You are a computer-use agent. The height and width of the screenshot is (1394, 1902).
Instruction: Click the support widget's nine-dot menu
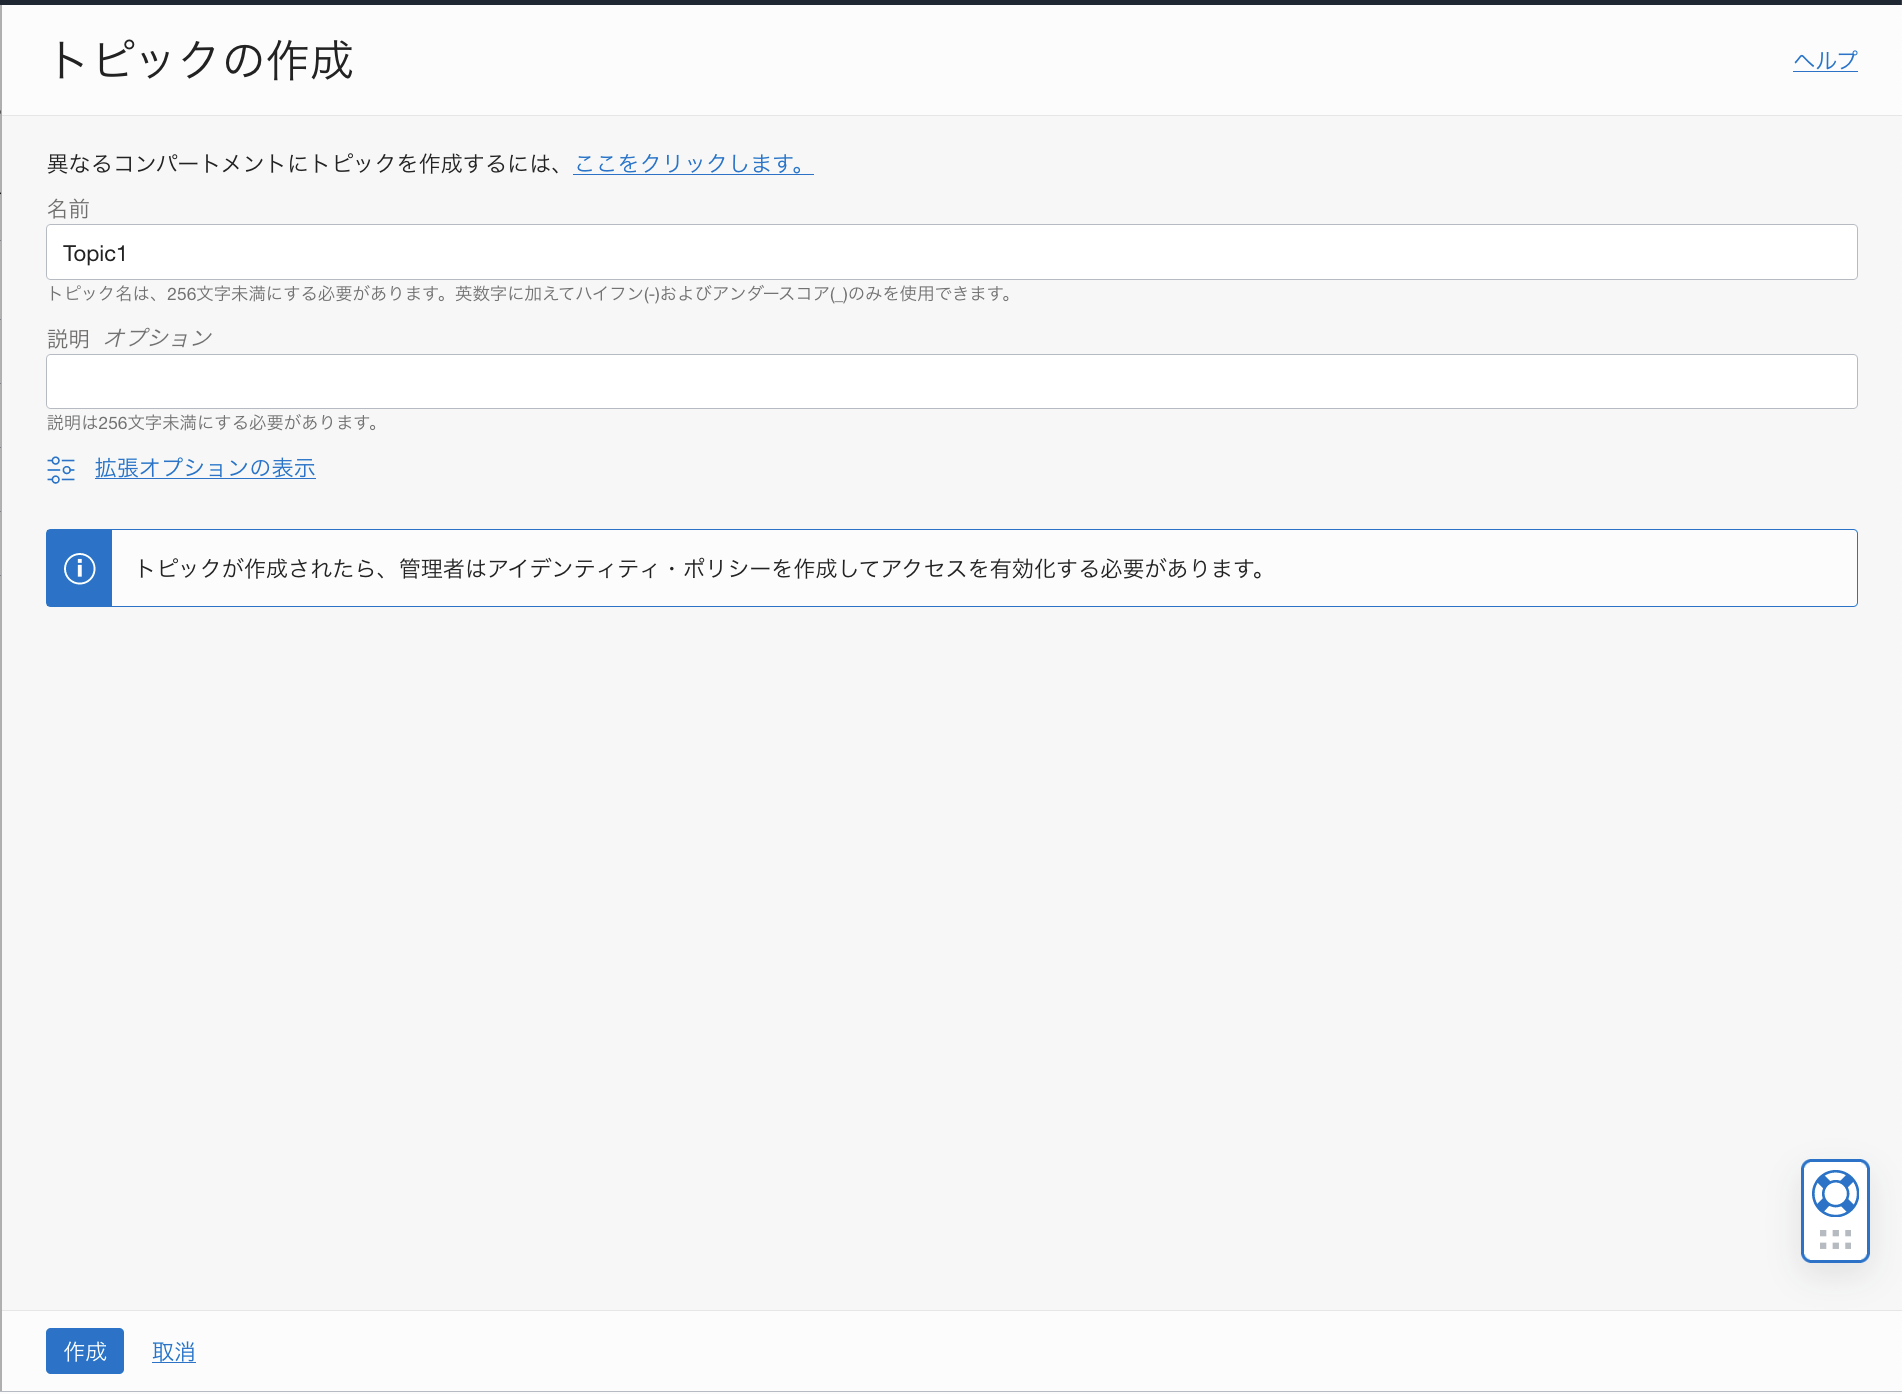pos(1835,1238)
